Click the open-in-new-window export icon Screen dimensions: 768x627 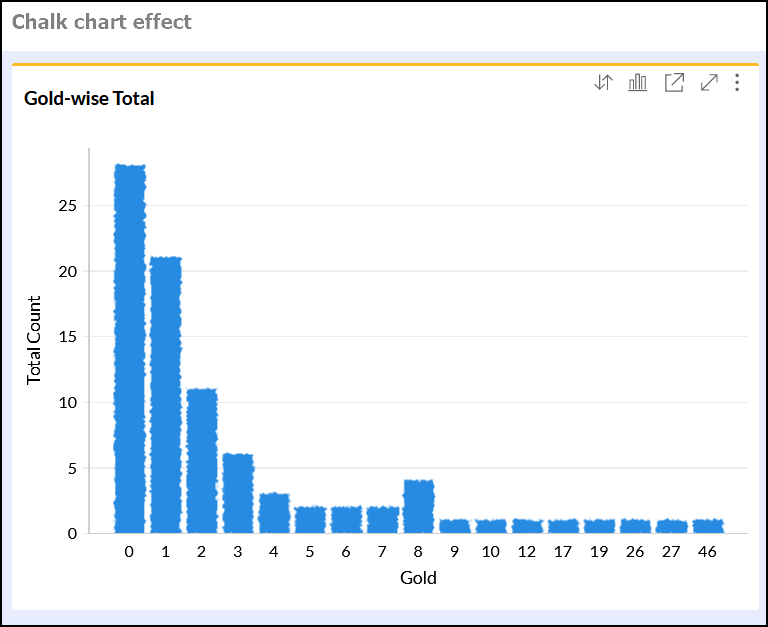(x=674, y=83)
